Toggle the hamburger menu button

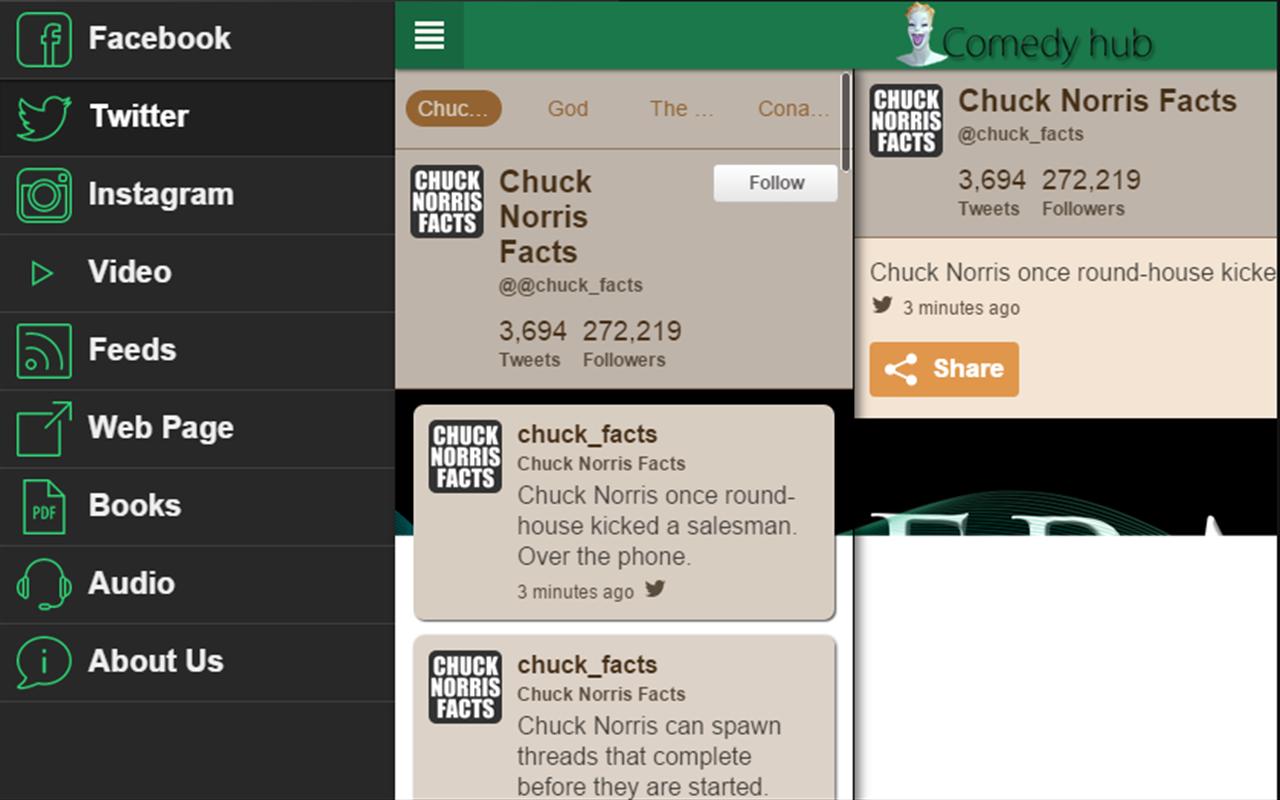pyautogui.click(x=429, y=36)
